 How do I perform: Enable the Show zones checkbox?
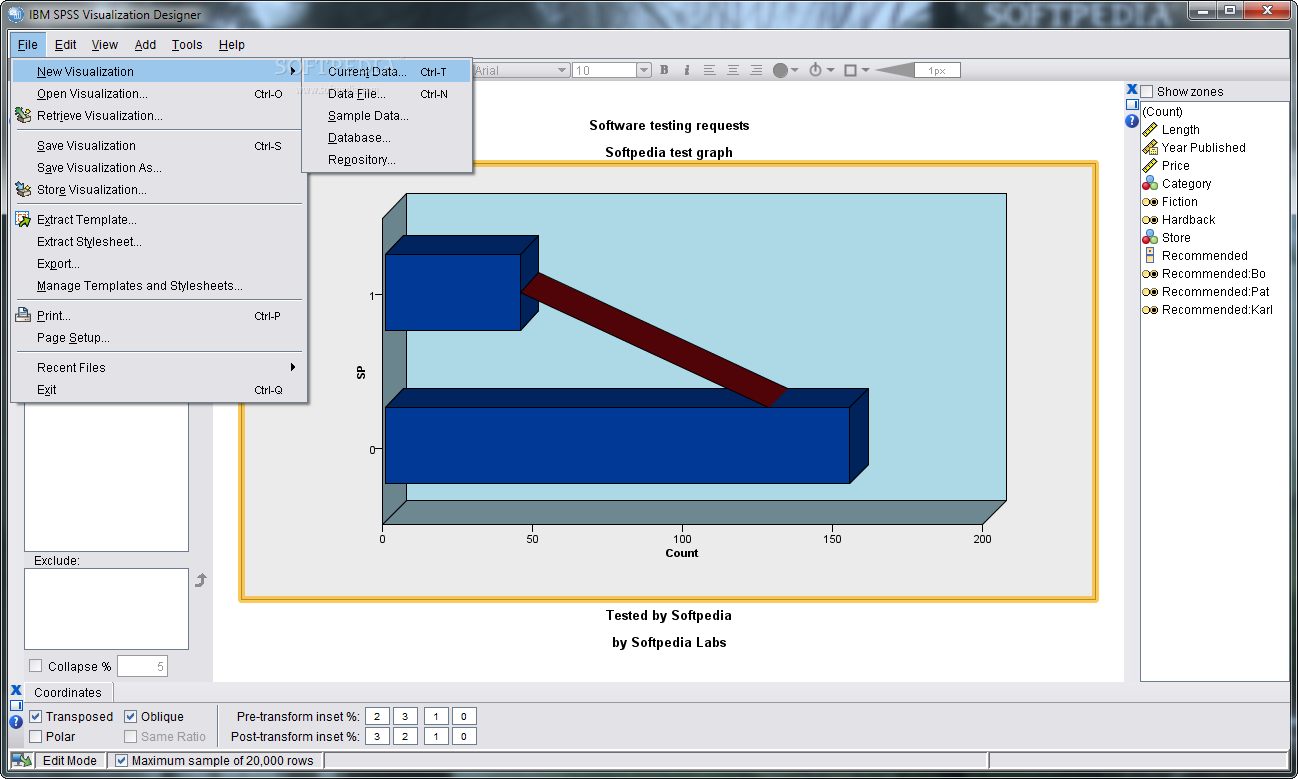tap(1147, 92)
